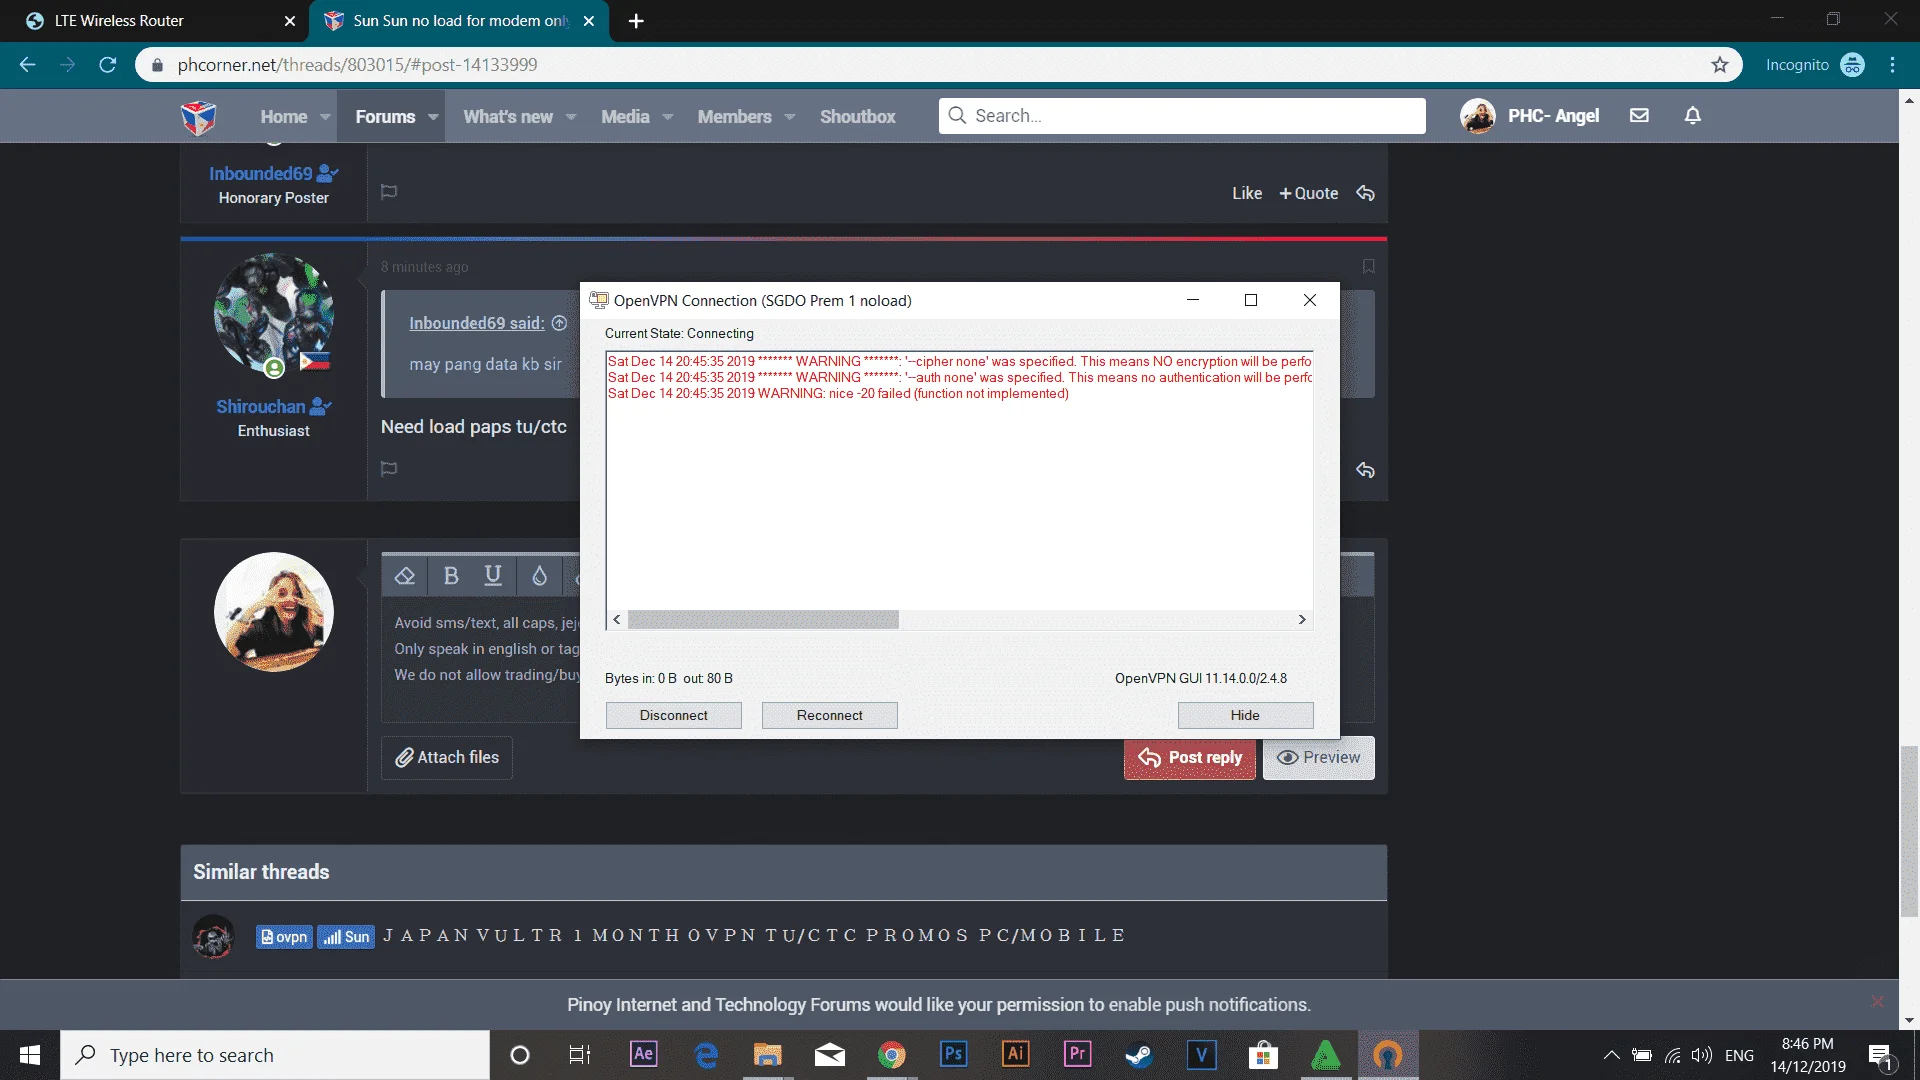Open OpenVPN GUI taskbar icon
Screen dimensions: 1920x1080
point(1387,1055)
